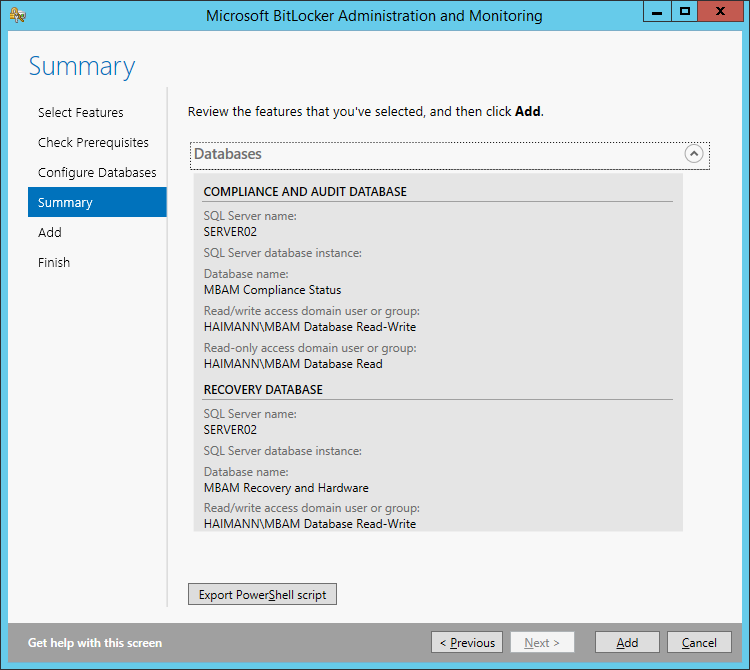Screen dimensions: 750x670
Task: Cancel the setup wizard
Action: [699, 642]
